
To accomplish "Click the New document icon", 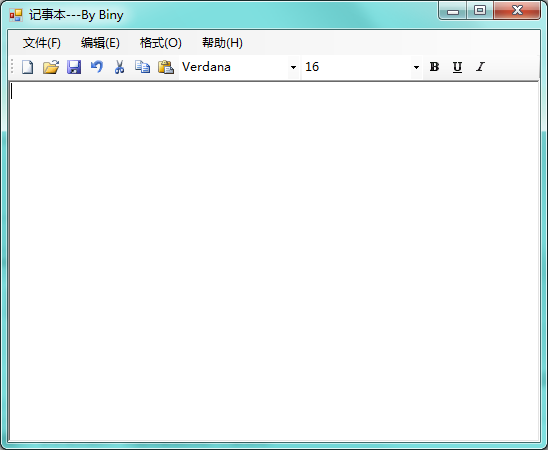I will coord(28,67).
